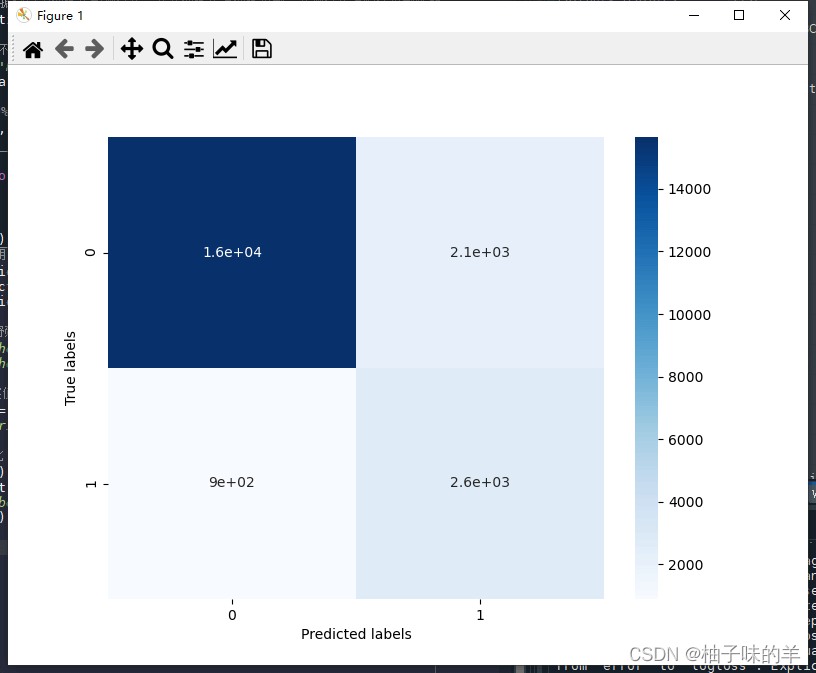The width and height of the screenshot is (816, 673).
Task: Minimize the Figure 1 window
Action: [693, 15]
